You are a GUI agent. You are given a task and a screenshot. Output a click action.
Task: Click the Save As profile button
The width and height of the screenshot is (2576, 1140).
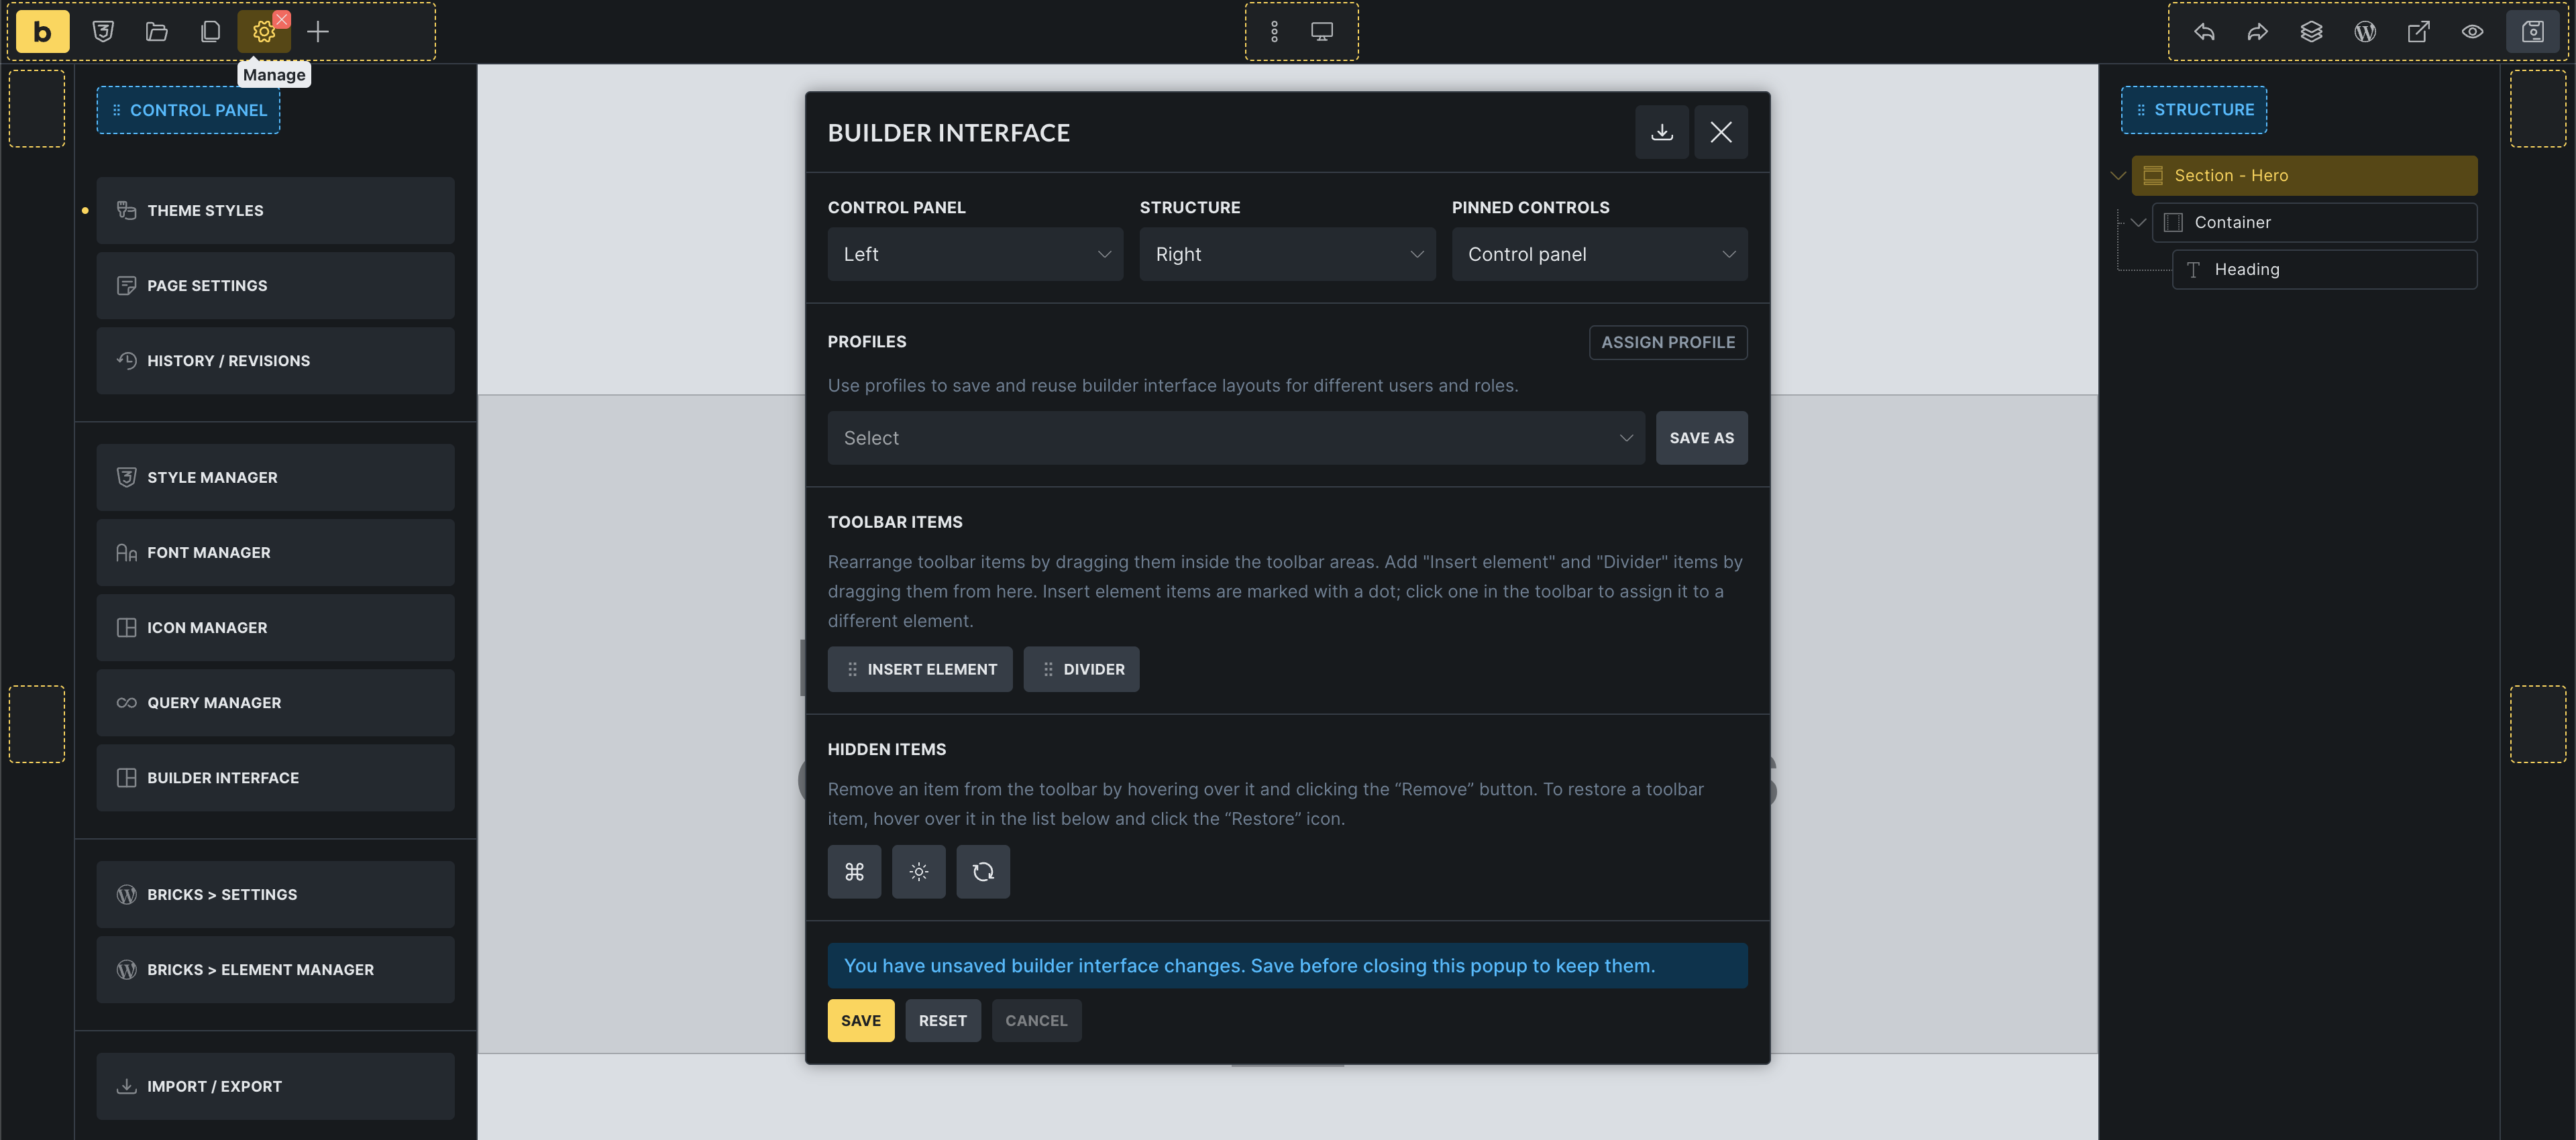pyautogui.click(x=1701, y=438)
